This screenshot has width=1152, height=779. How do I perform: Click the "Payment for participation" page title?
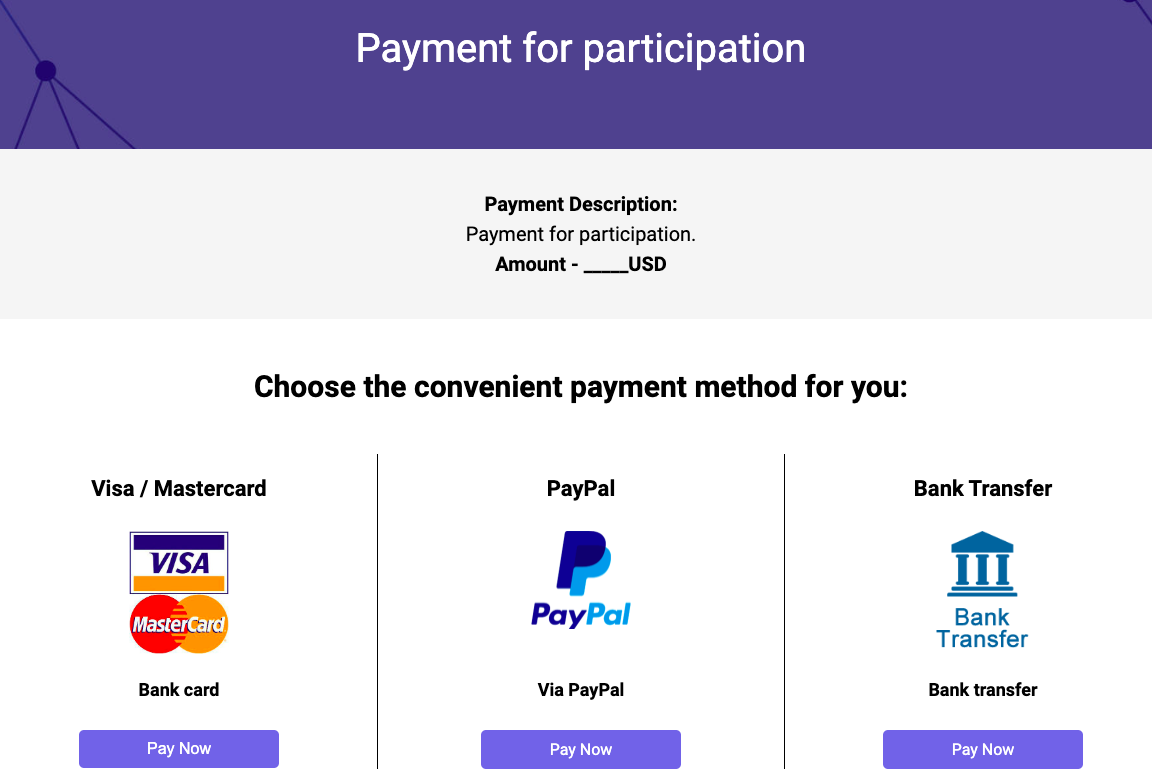tap(581, 49)
